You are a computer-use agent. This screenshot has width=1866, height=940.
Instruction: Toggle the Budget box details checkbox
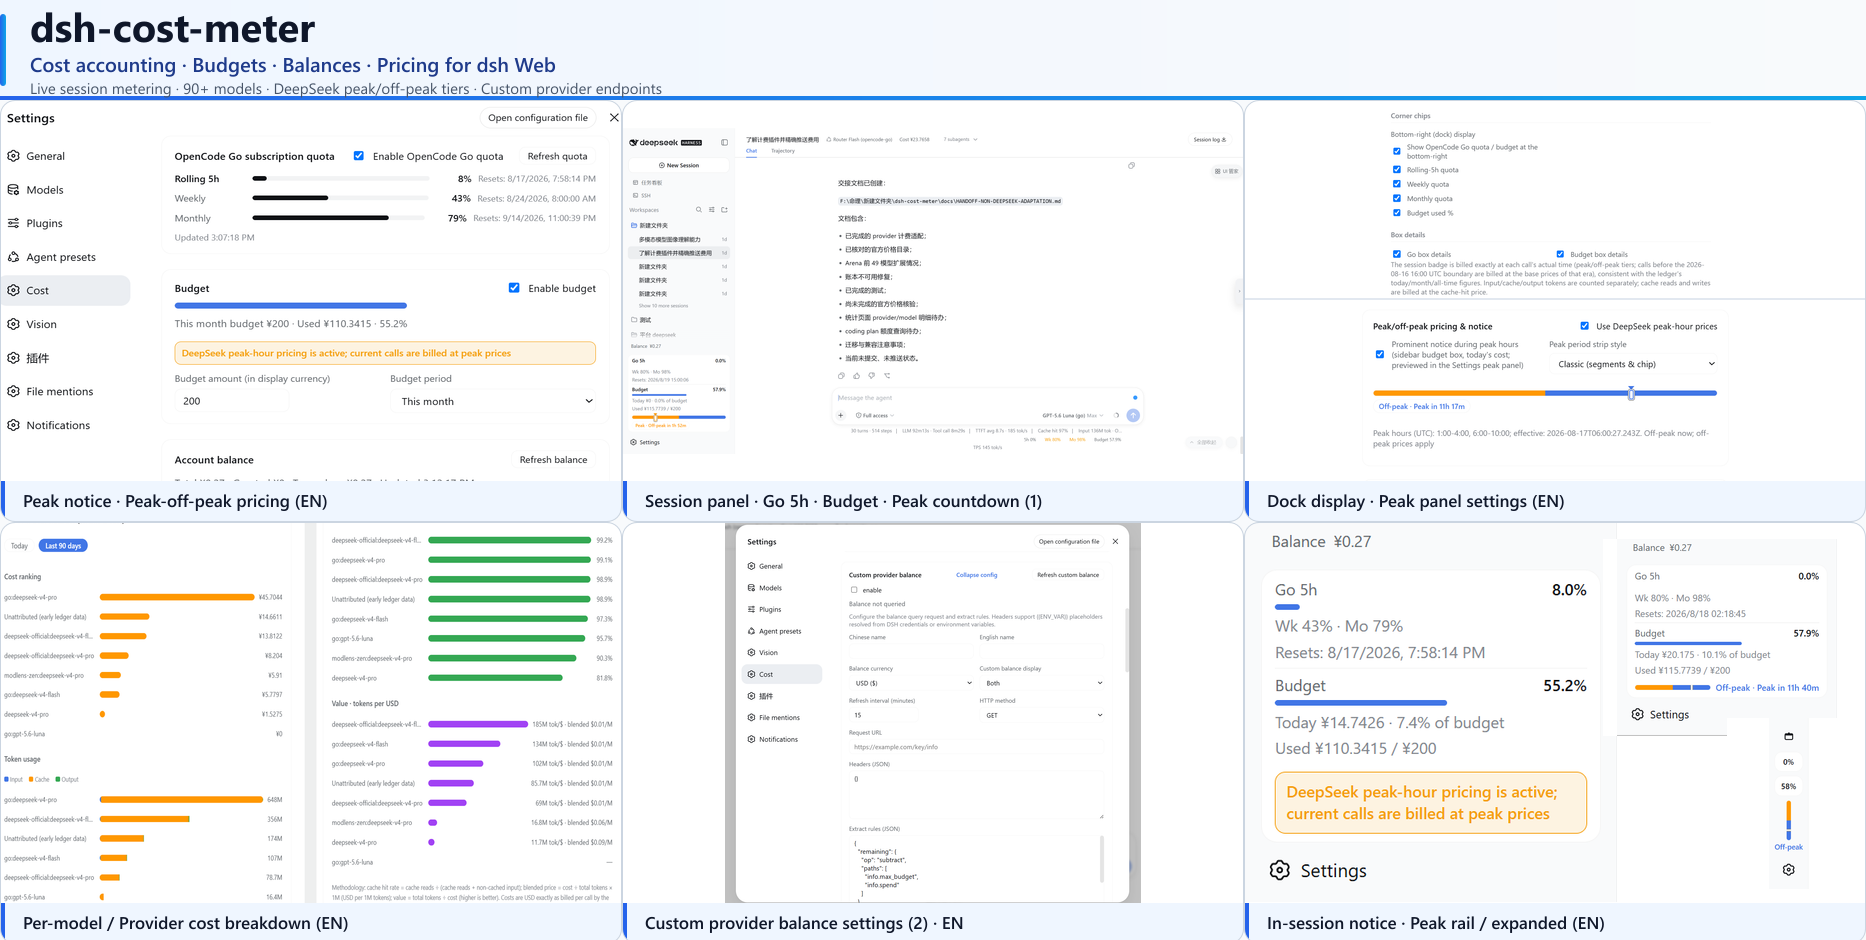1560,254
